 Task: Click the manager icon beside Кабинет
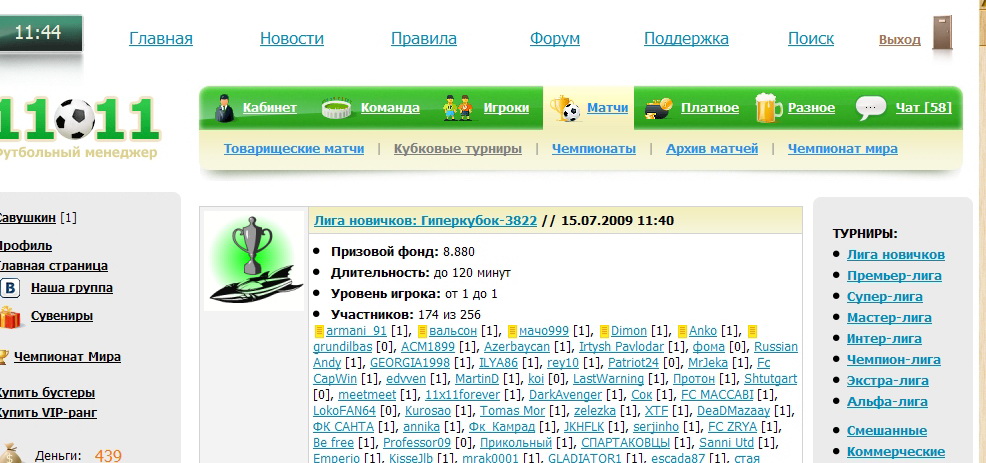click(x=225, y=108)
